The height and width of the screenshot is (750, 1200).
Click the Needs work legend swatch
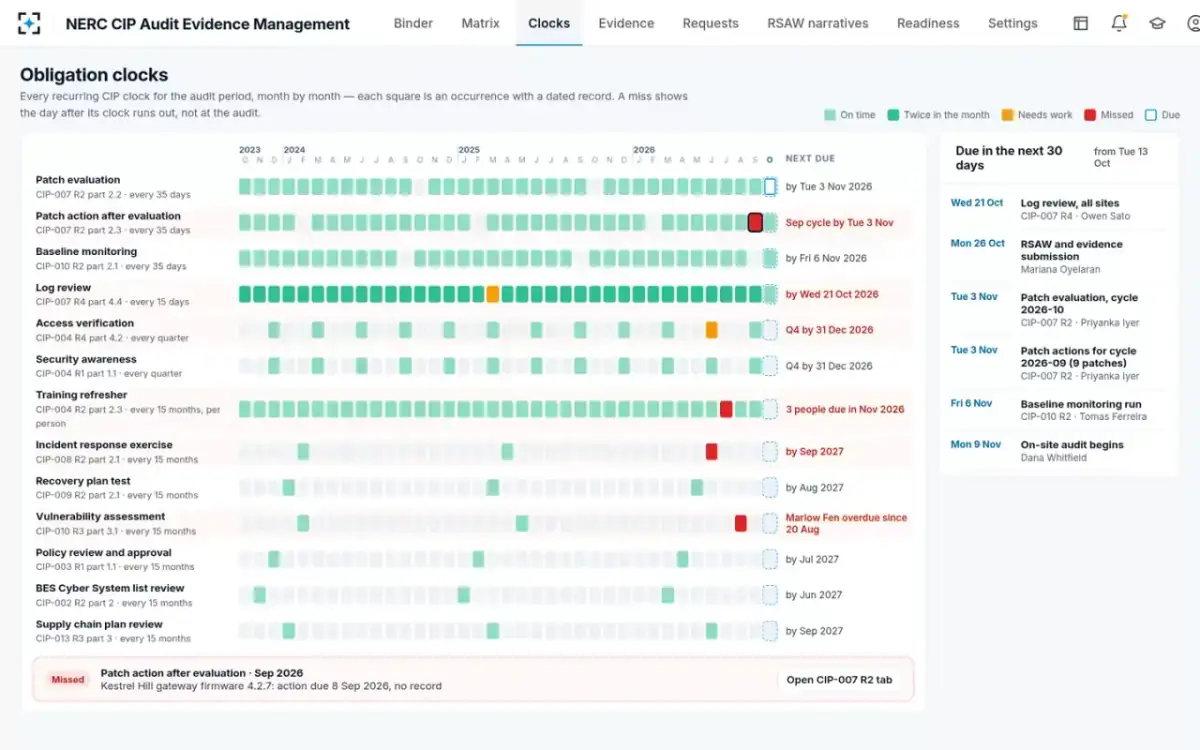(1007, 115)
